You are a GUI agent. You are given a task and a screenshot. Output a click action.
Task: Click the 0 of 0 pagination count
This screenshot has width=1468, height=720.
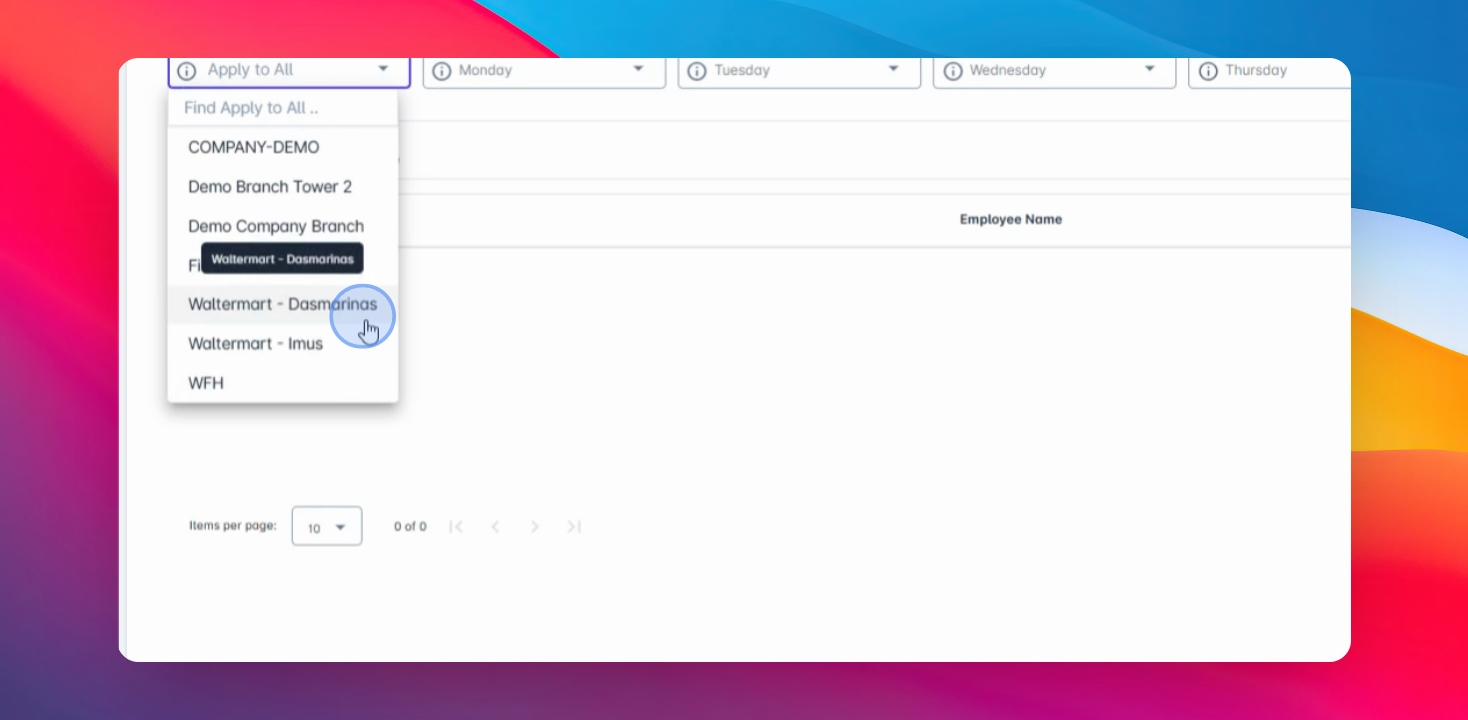[x=410, y=526]
